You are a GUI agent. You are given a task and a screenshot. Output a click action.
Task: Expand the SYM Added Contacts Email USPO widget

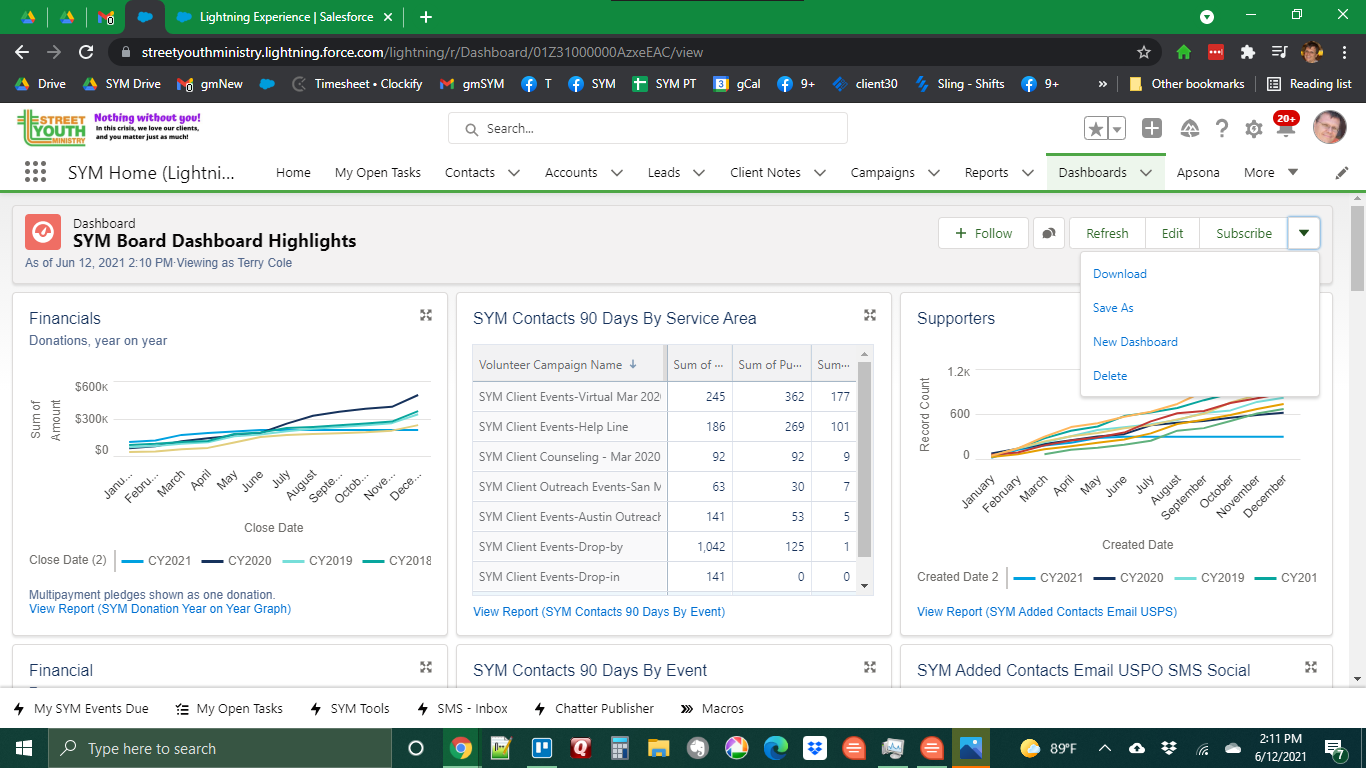(1311, 667)
